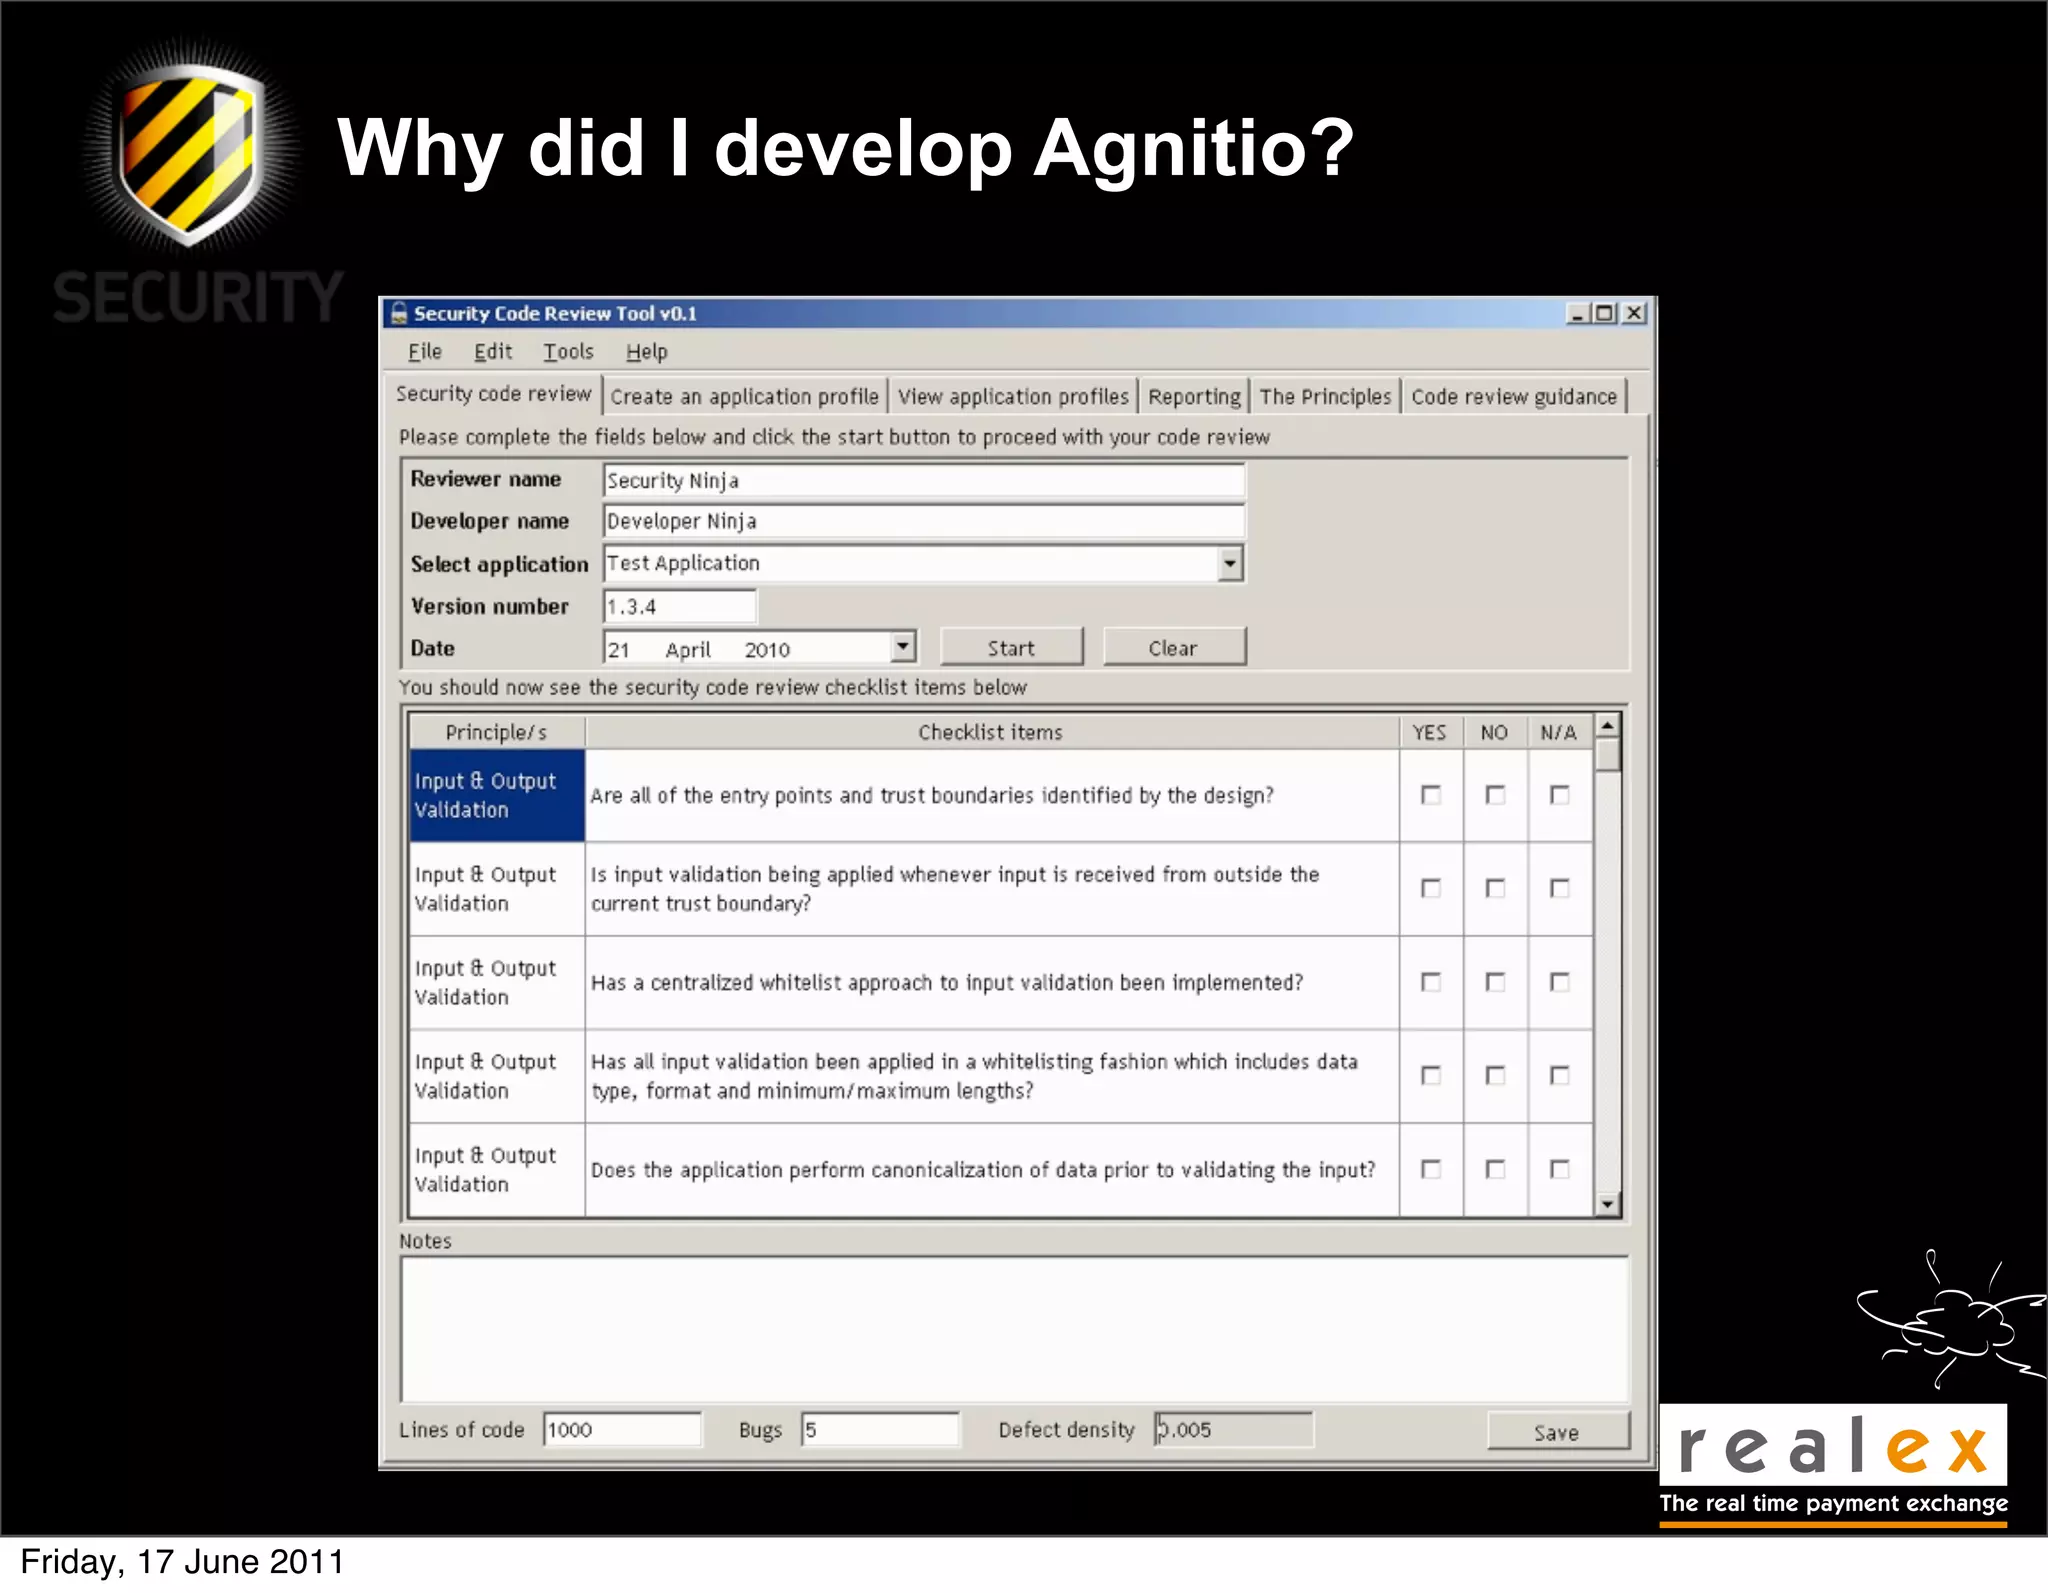Click checklist scrollbar up arrow
The width and height of the screenshot is (2048, 1593).
[1607, 726]
